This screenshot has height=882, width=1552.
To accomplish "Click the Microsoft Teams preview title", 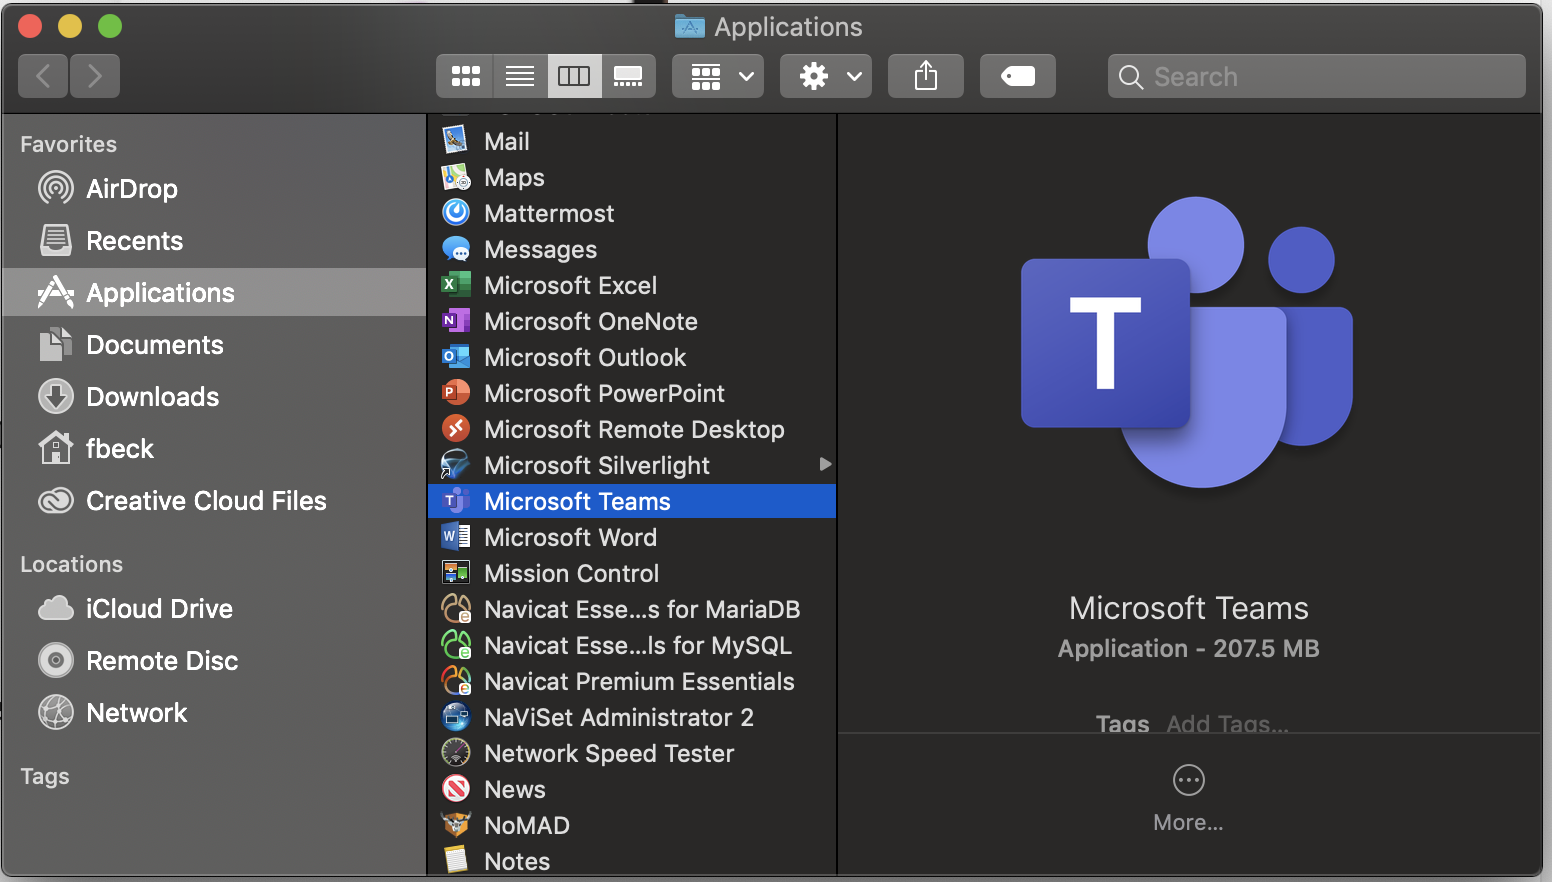I will (x=1188, y=608).
